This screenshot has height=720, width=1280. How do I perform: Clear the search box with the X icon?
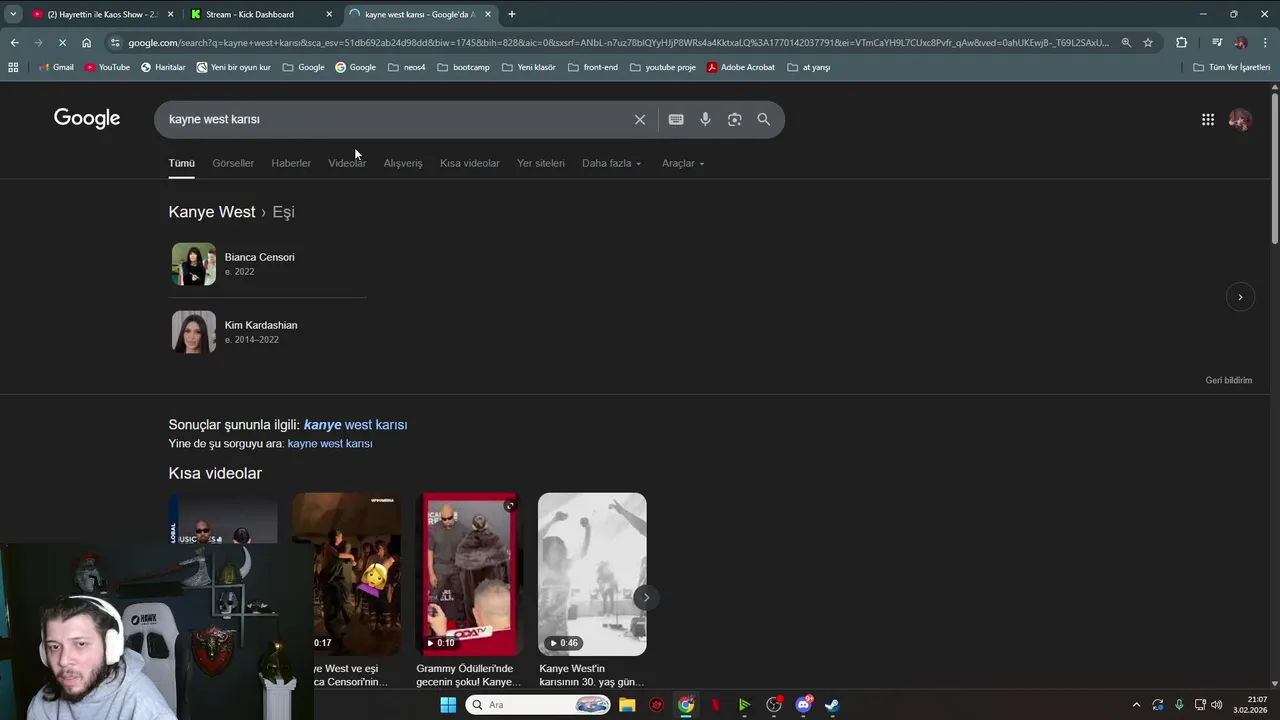tap(640, 119)
